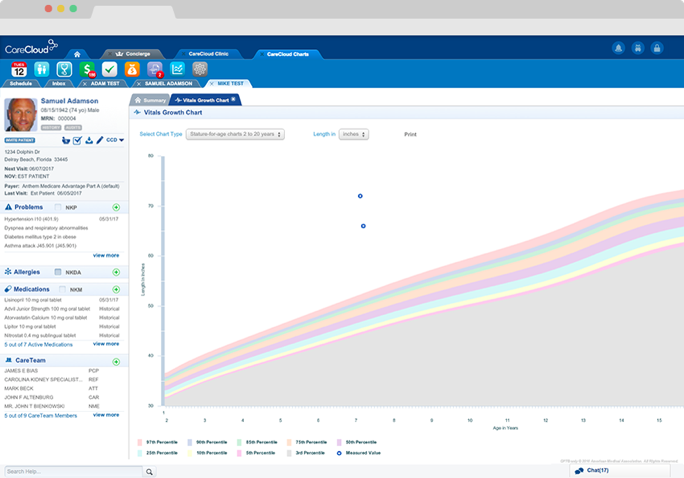
Task: Open the Select Chart Type dropdown
Action: pyautogui.click(x=235, y=134)
